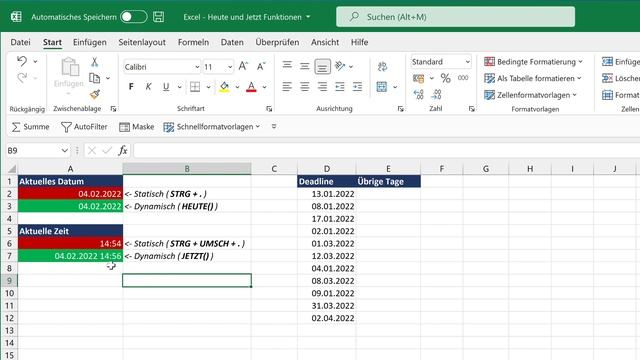Open the Seitenlayout tab
The image size is (640, 360).
coord(142,42)
